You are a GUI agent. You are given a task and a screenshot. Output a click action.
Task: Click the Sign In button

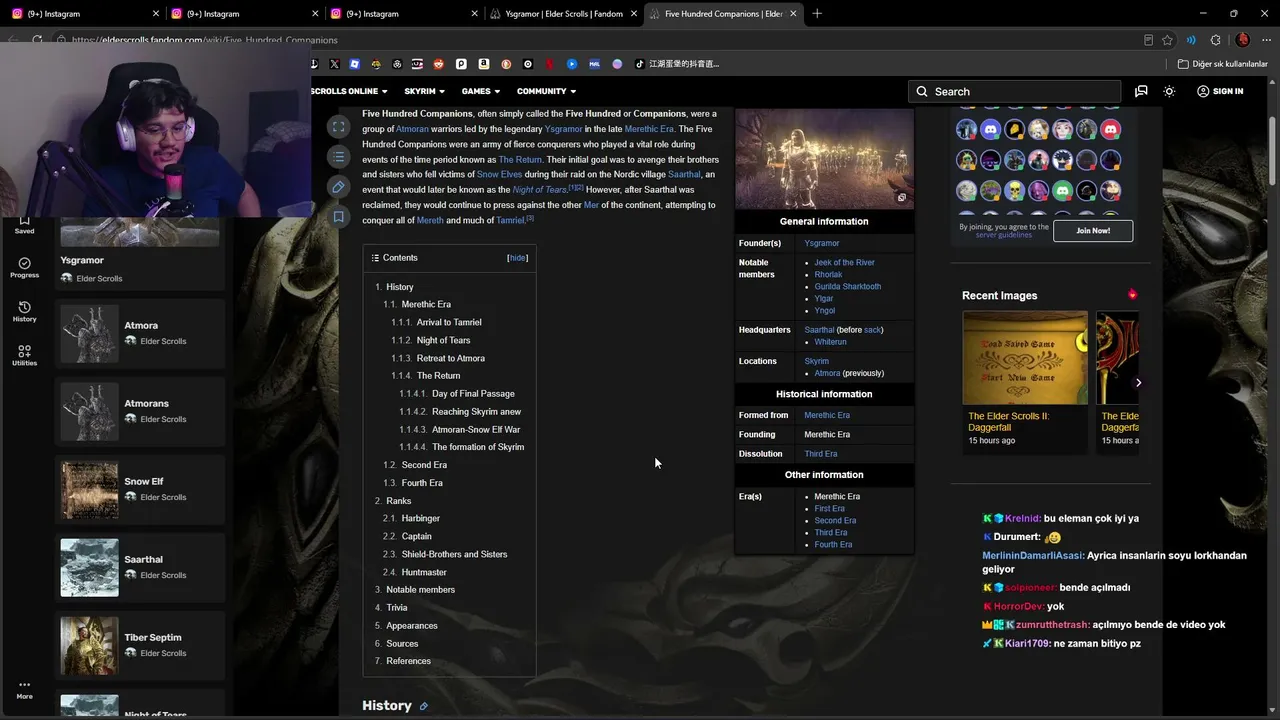click(x=1220, y=91)
